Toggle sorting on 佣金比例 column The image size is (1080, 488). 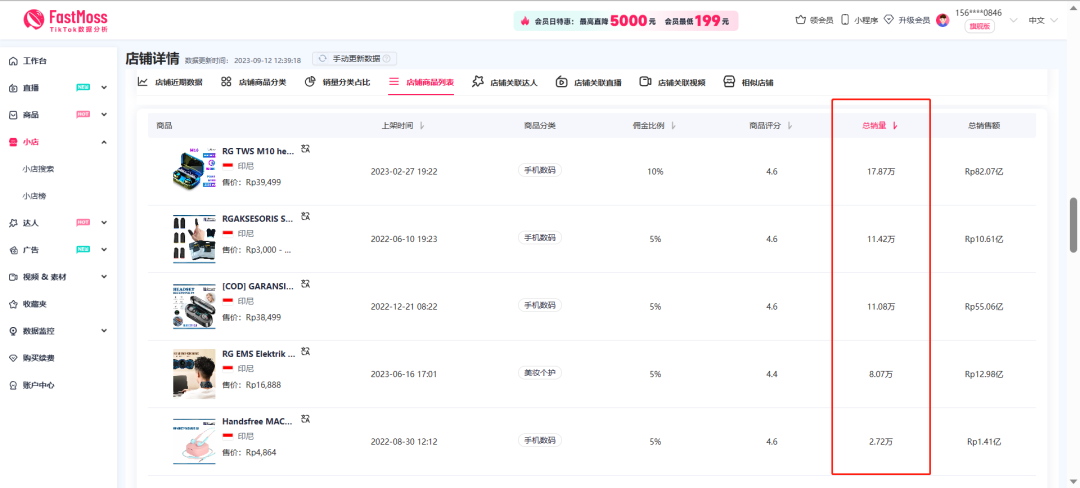[673, 126]
